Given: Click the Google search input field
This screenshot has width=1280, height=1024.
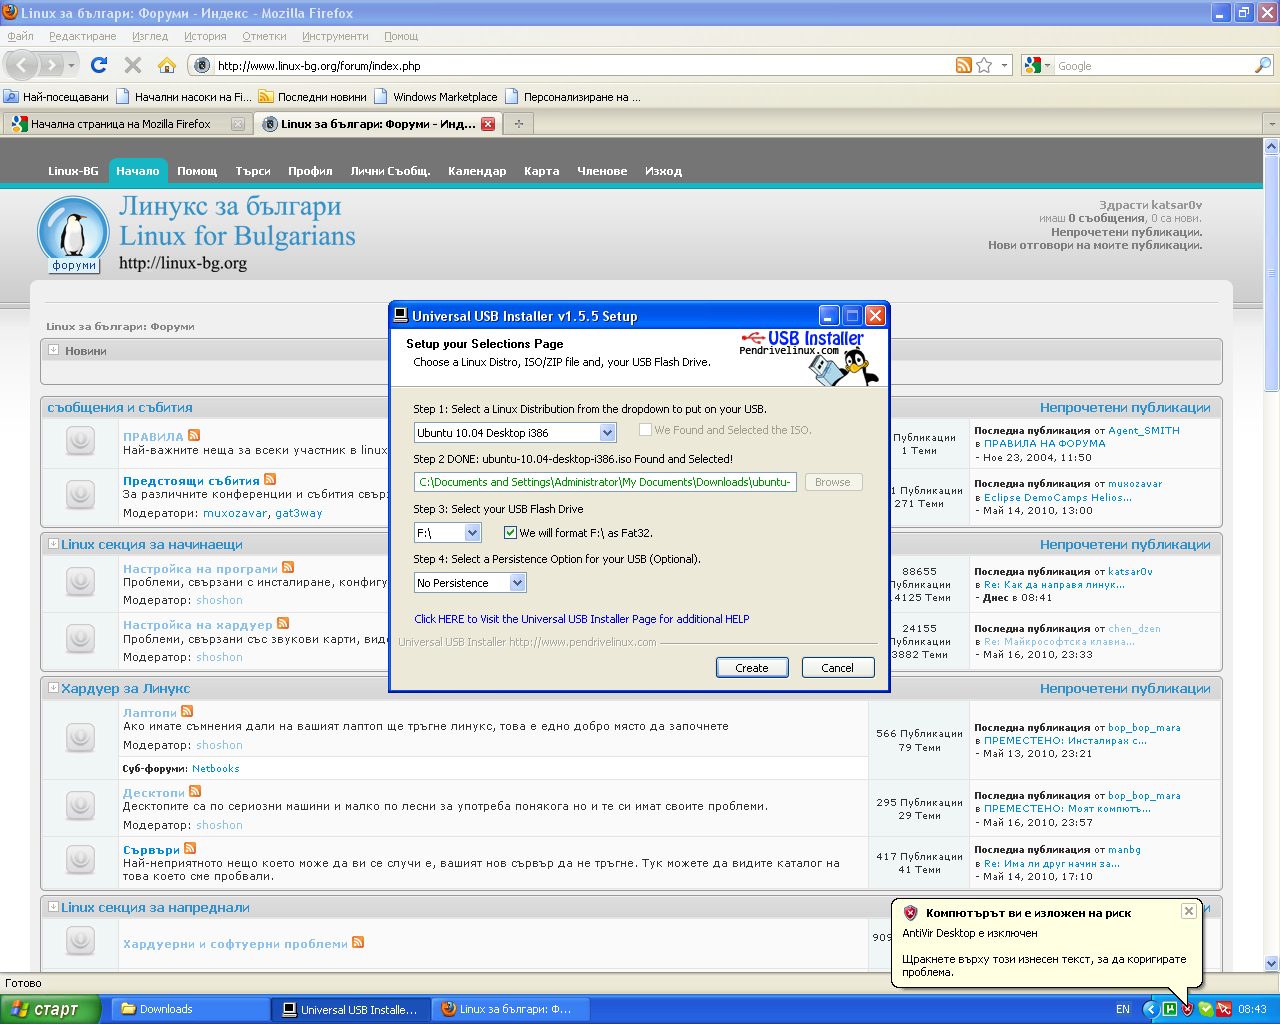Looking at the screenshot, I should point(1154,65).
